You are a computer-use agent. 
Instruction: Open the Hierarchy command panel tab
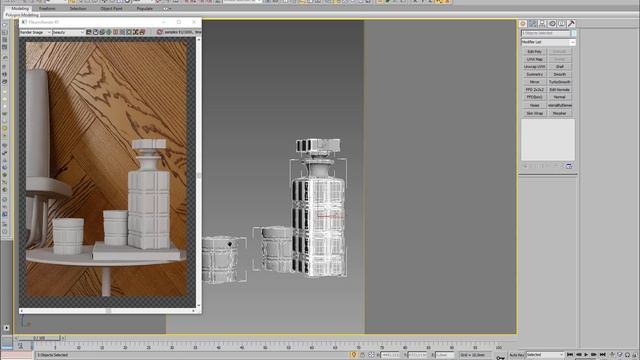coord(542,24)
